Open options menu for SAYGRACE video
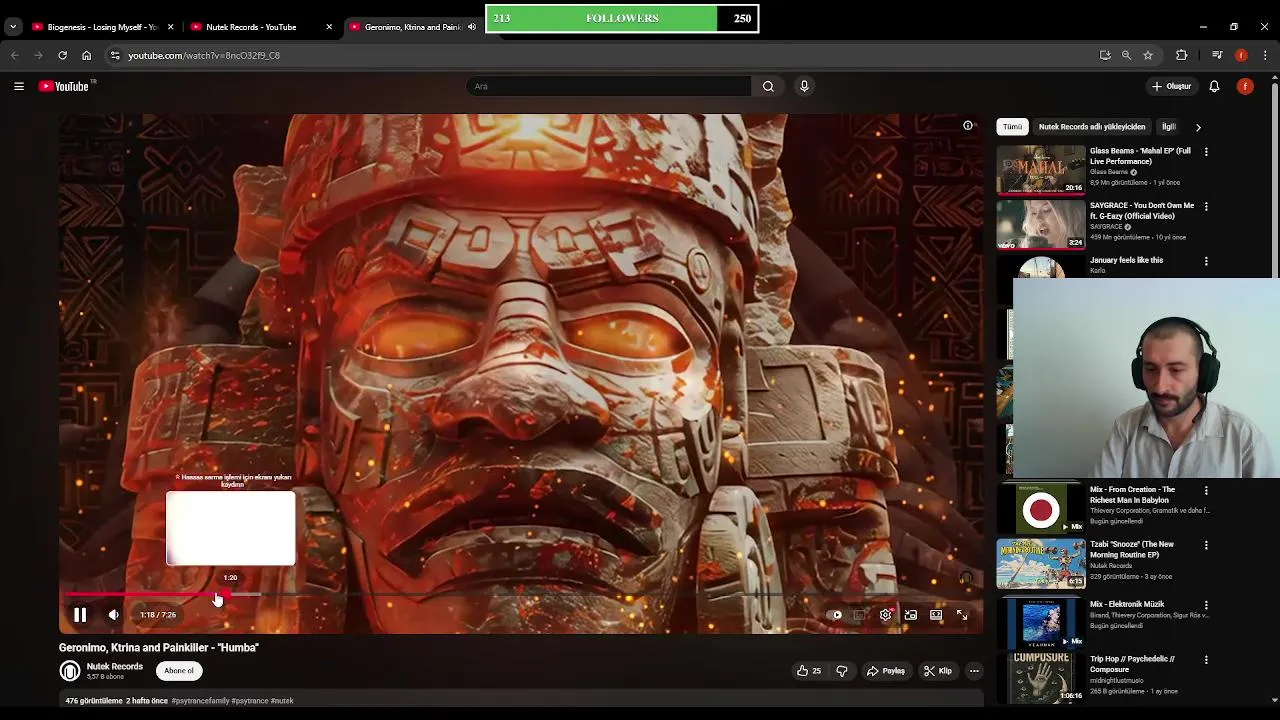The width and height of the screenshot is (1280, 720). [x=1206, y=206]
